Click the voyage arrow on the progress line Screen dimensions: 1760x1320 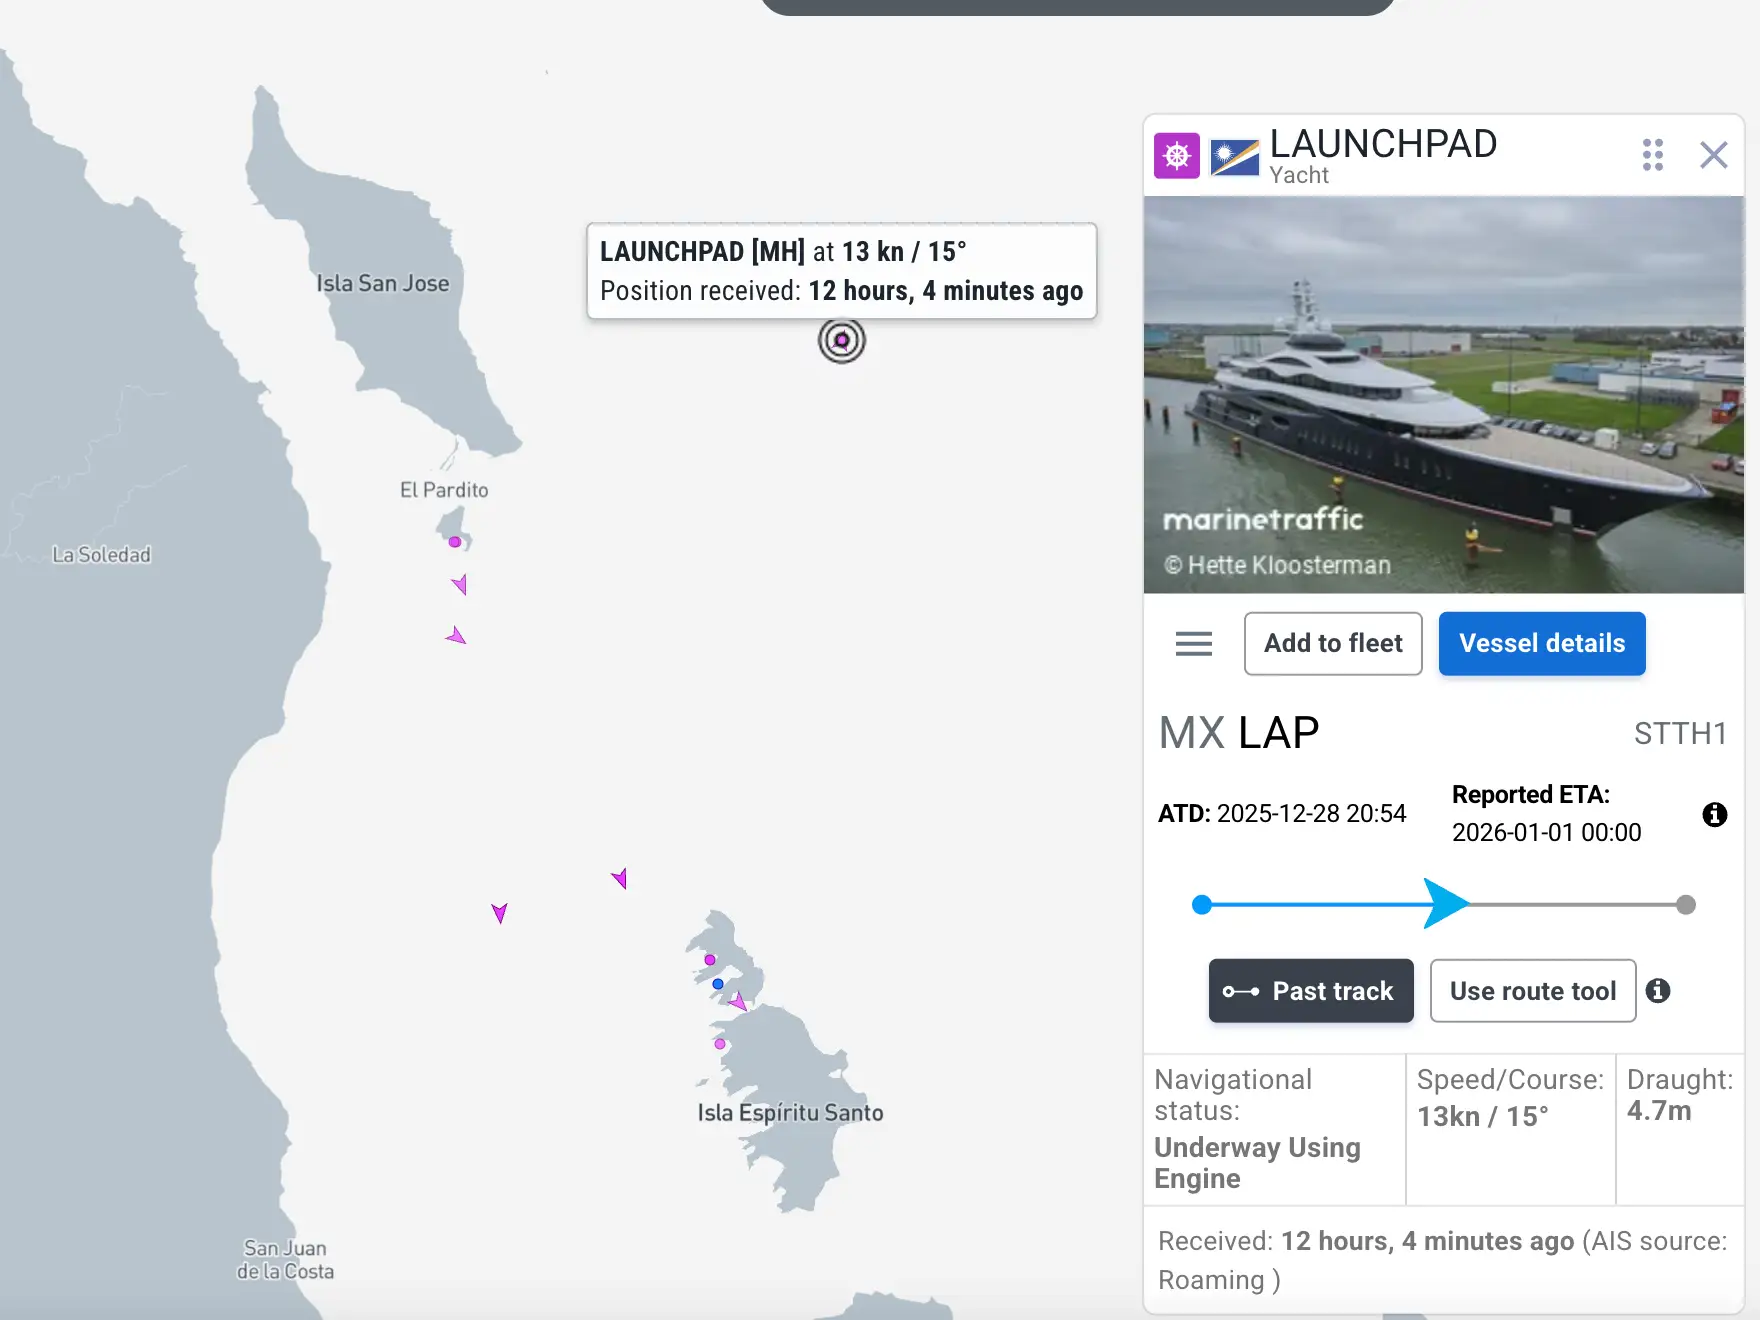point(1444,902)
